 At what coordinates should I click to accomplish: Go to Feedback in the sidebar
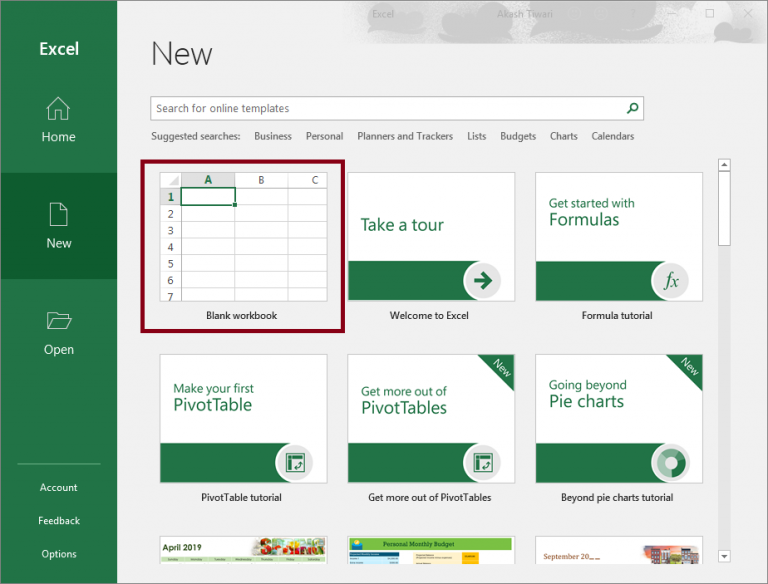(x=58, y=520)
